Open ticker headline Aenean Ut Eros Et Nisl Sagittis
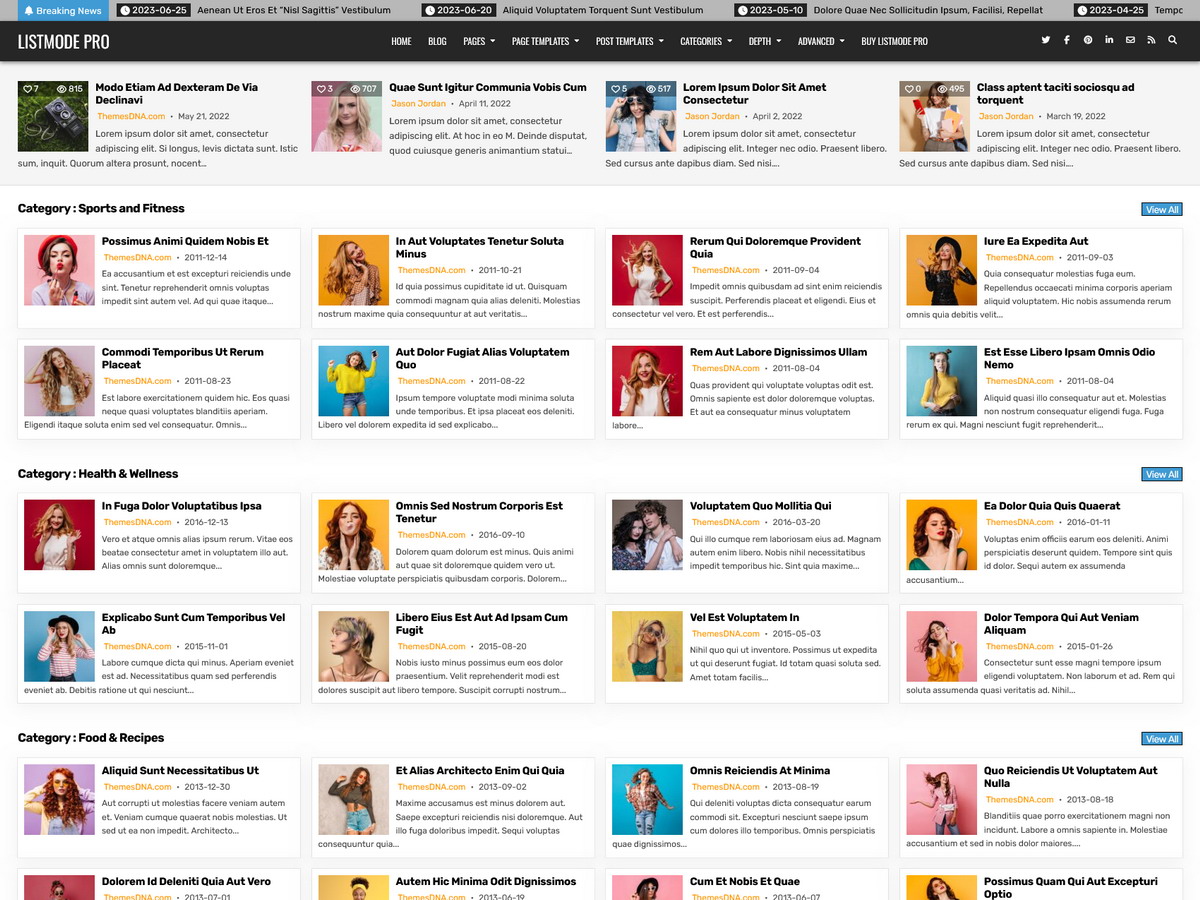1200x900 pixels. (x=294, y=10)
